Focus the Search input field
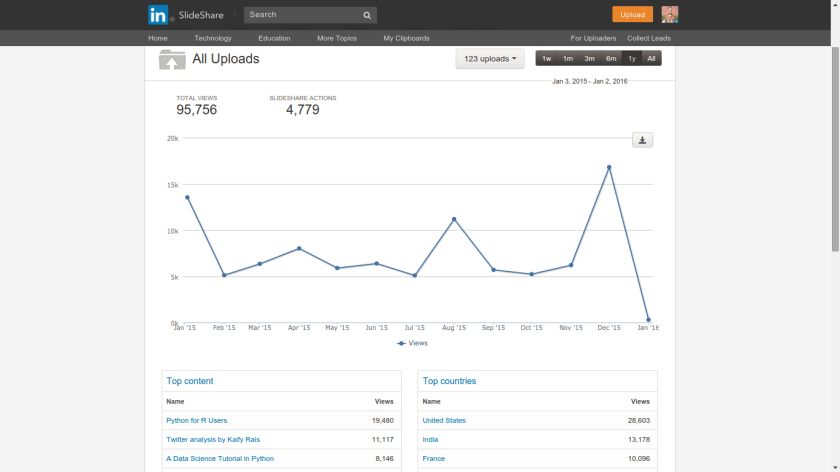The image size is (840, 472). pyautogui.click(x=302, y=15)
